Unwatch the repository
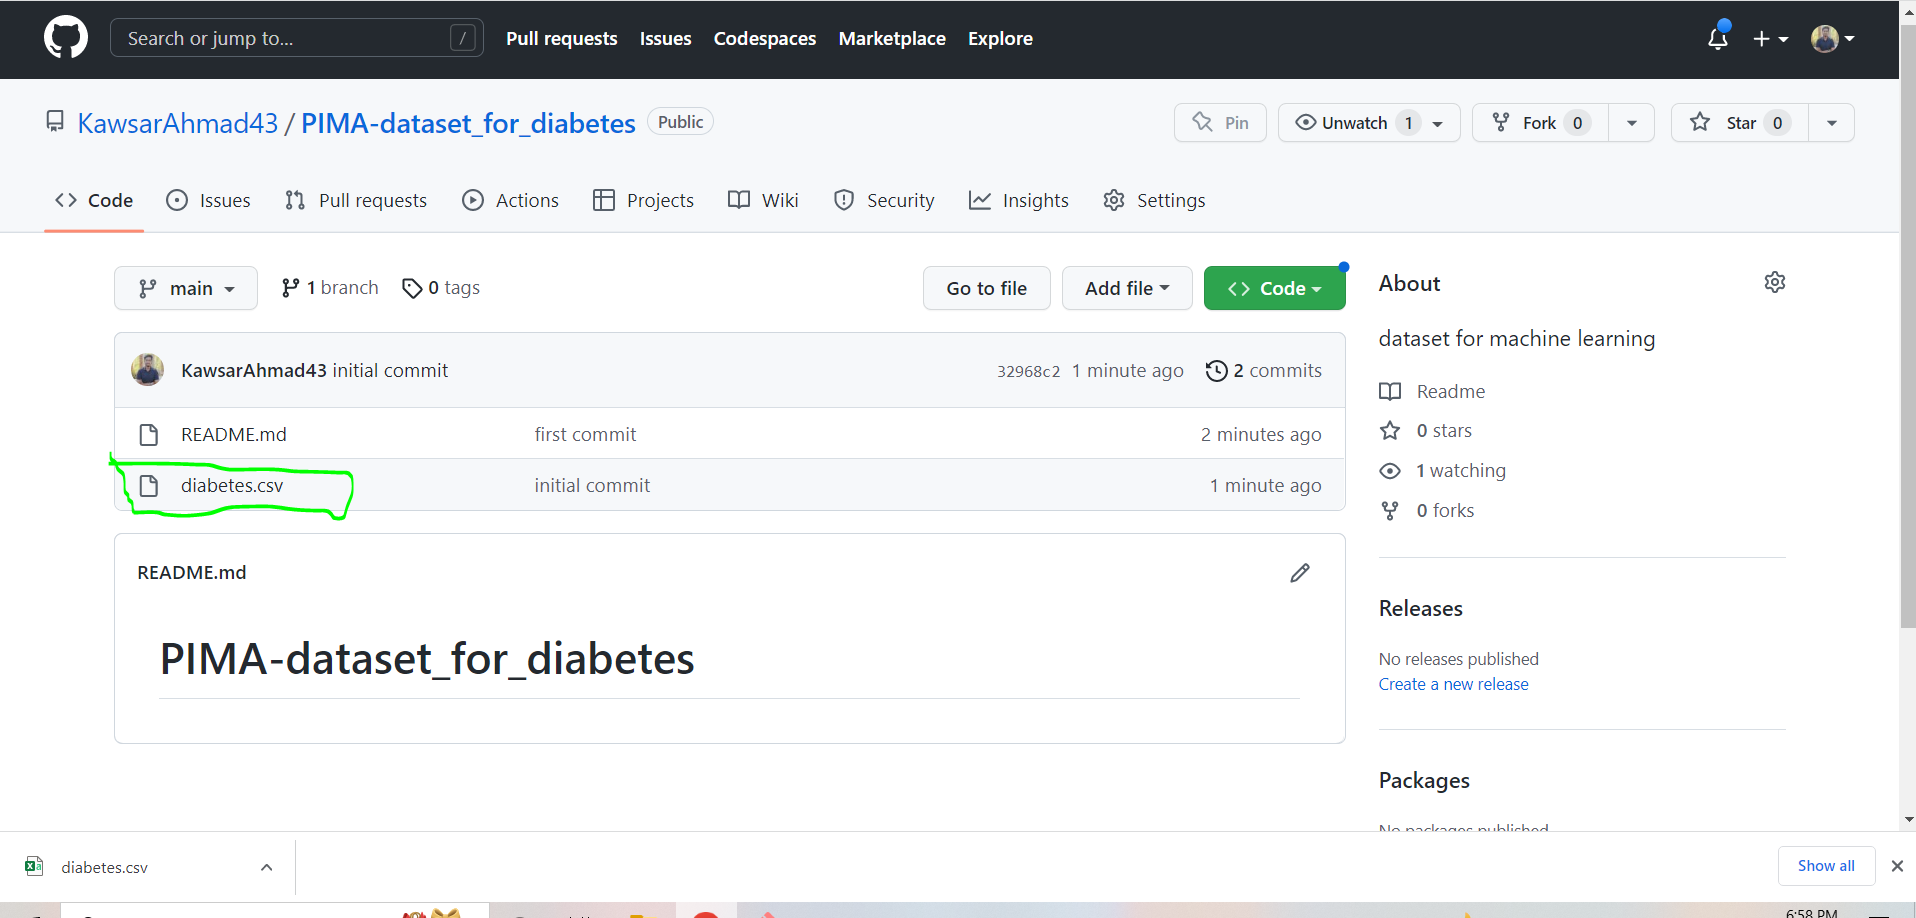 coord(1356,122)
